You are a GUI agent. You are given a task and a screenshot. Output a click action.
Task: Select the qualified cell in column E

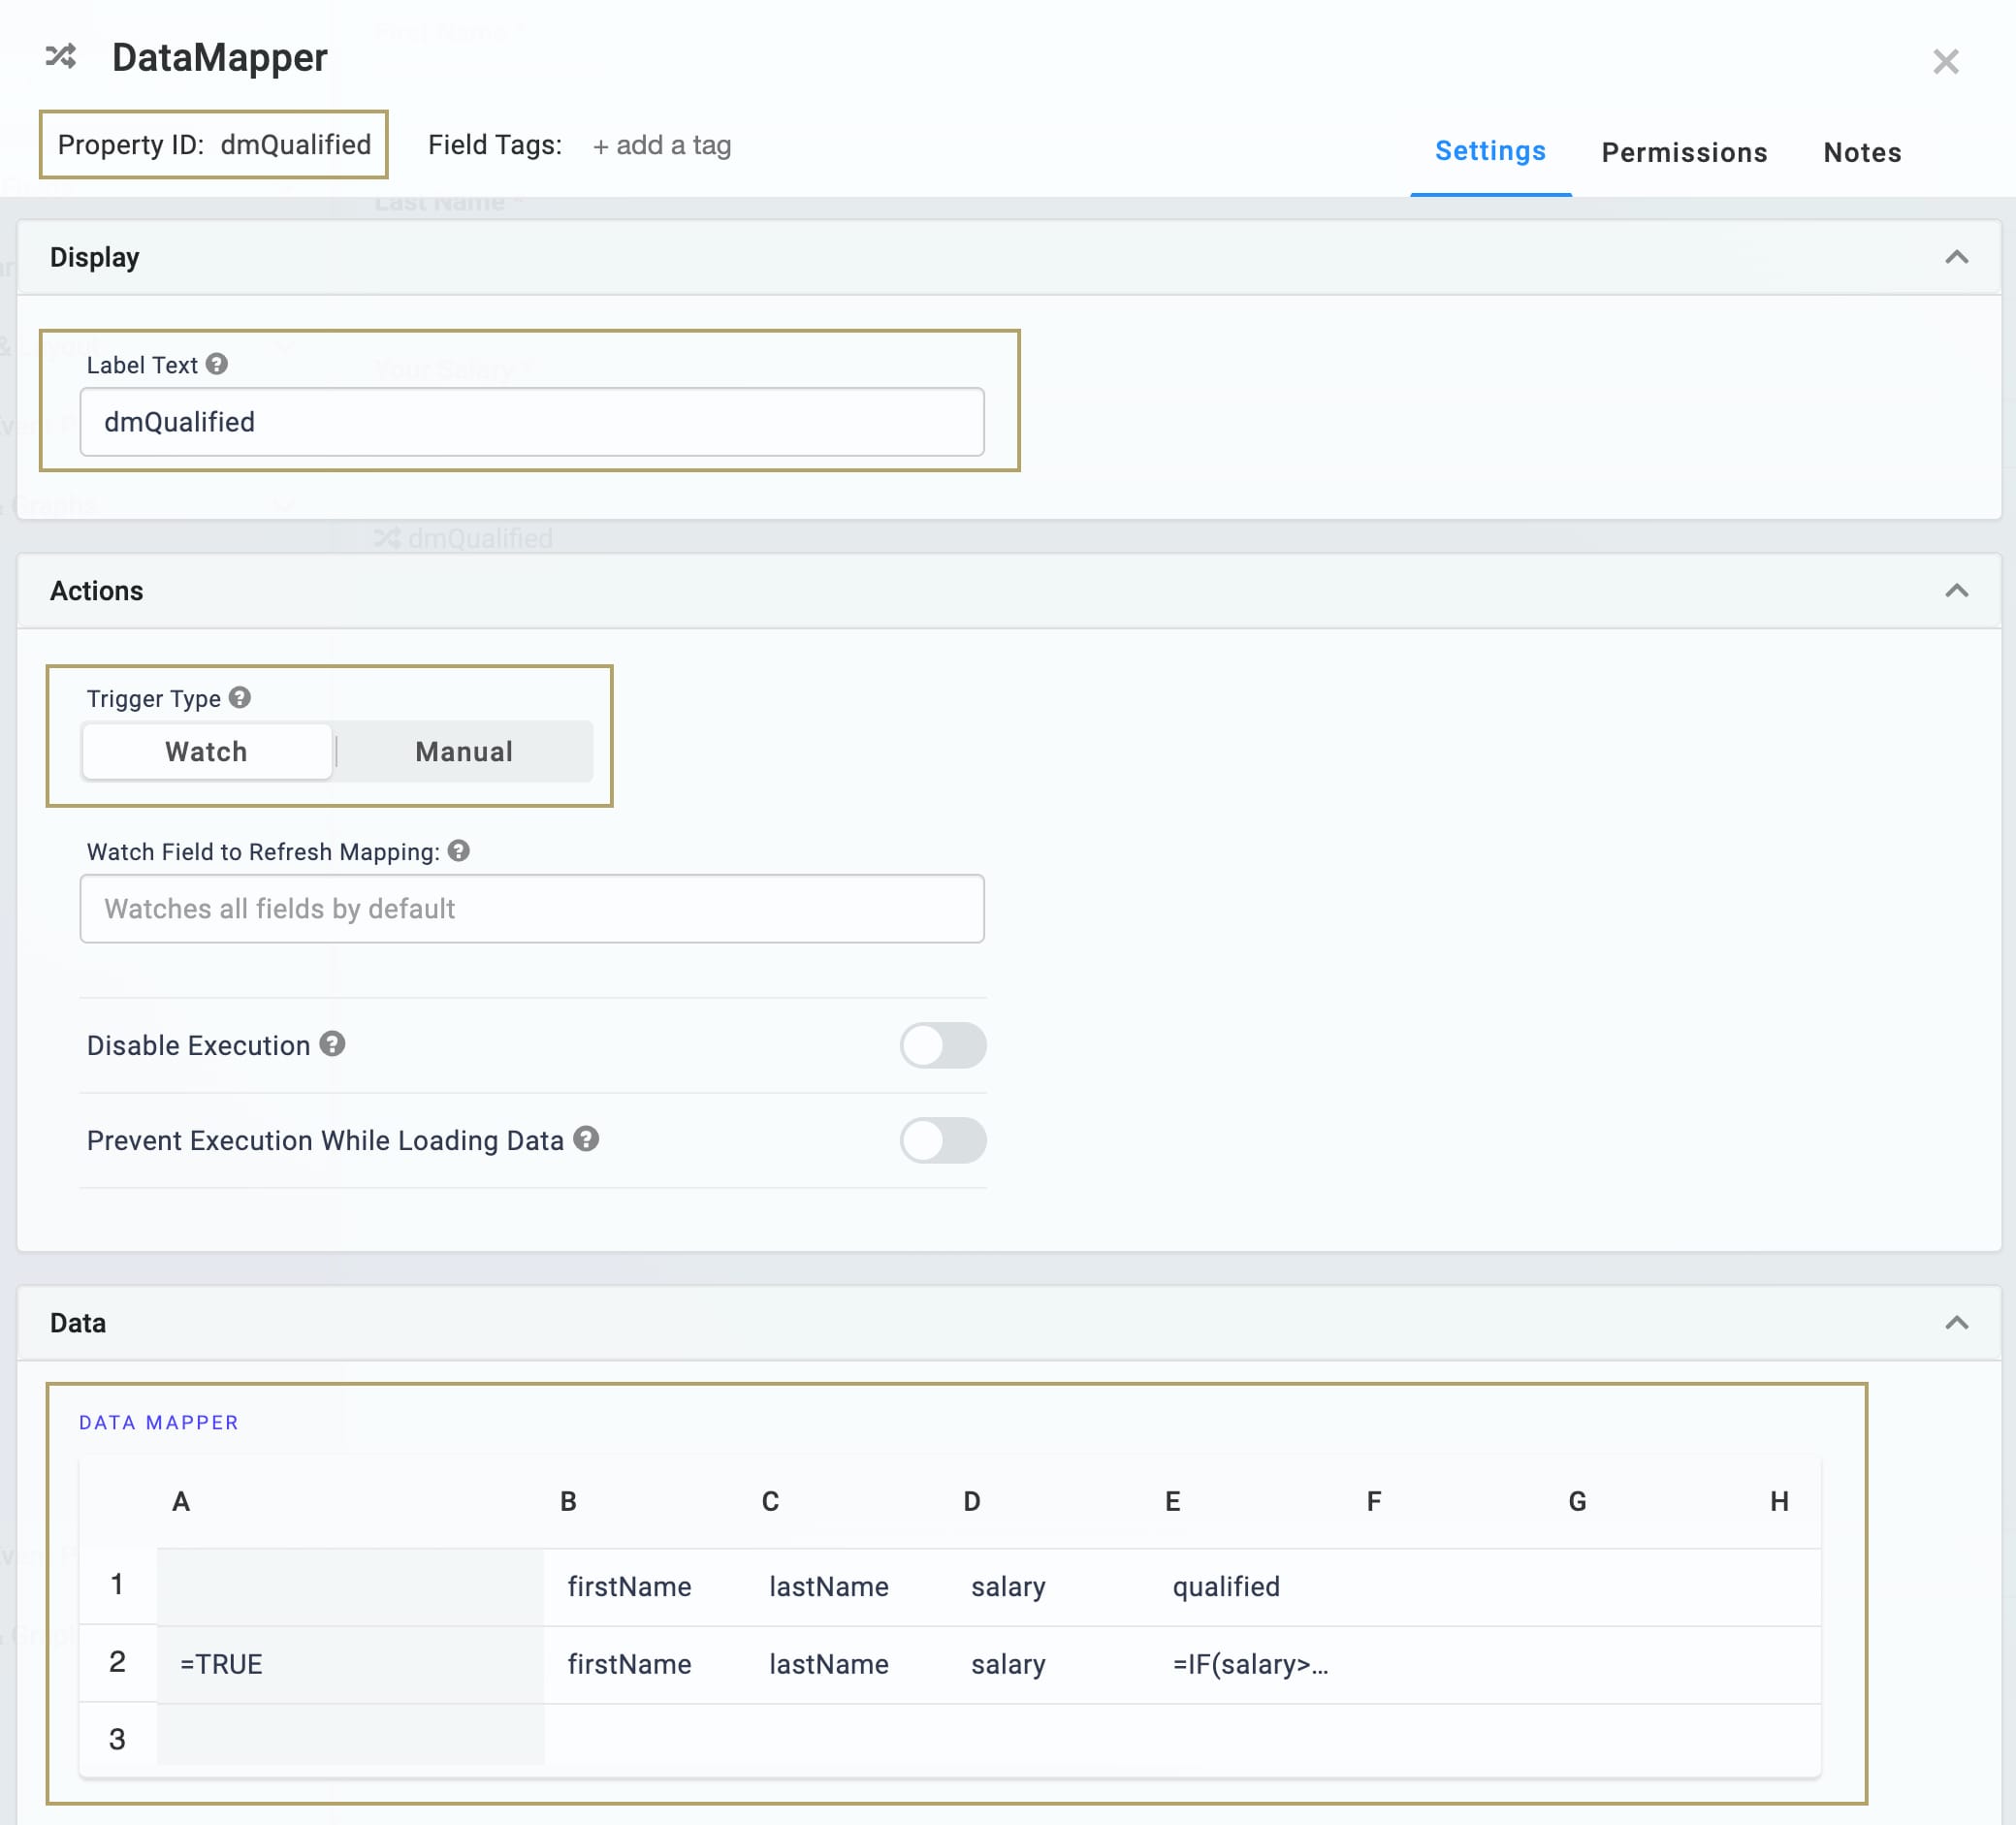tap(1252, 1586)
